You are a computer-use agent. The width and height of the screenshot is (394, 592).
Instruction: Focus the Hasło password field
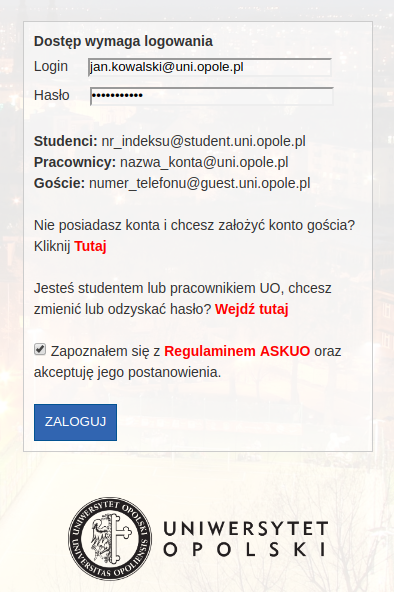pos(212,96)
